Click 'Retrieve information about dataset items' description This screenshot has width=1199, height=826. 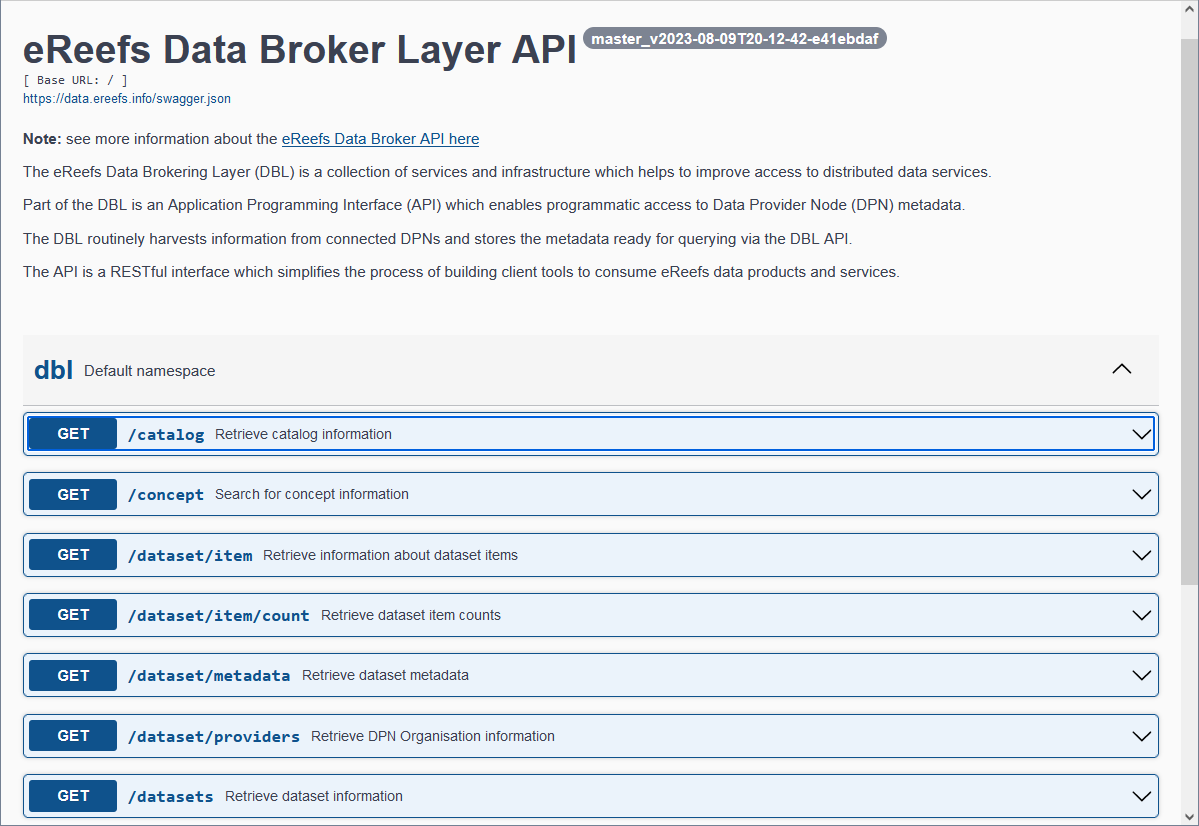click(391, 555)
